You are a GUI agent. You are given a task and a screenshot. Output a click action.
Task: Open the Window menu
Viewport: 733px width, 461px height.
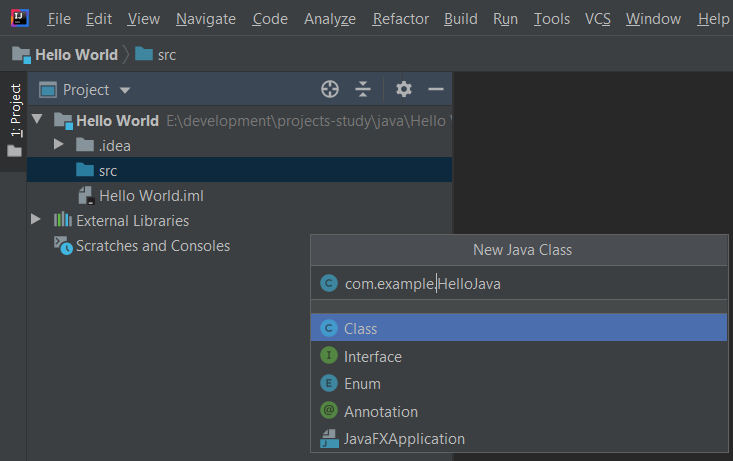(653, 19)
